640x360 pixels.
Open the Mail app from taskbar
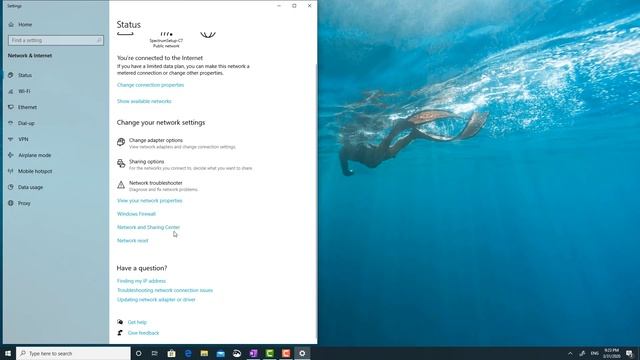pyautogui.click(x=220, y=353)
